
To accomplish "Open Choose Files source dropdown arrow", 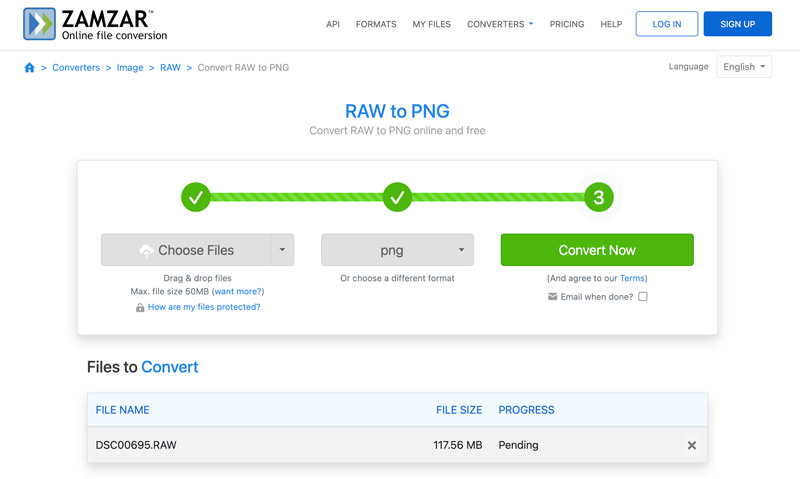I will coord(282,250).
